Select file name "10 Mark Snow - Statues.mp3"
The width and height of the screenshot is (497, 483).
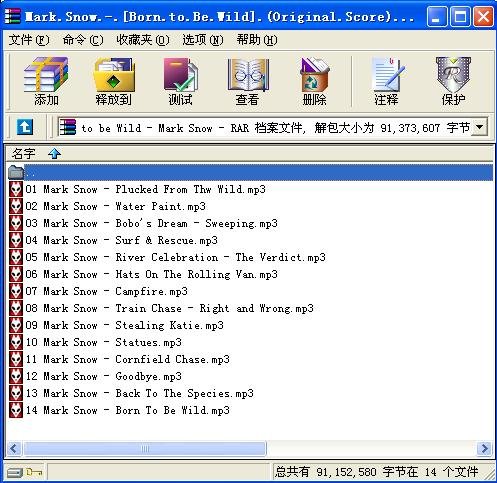point(104,342)
